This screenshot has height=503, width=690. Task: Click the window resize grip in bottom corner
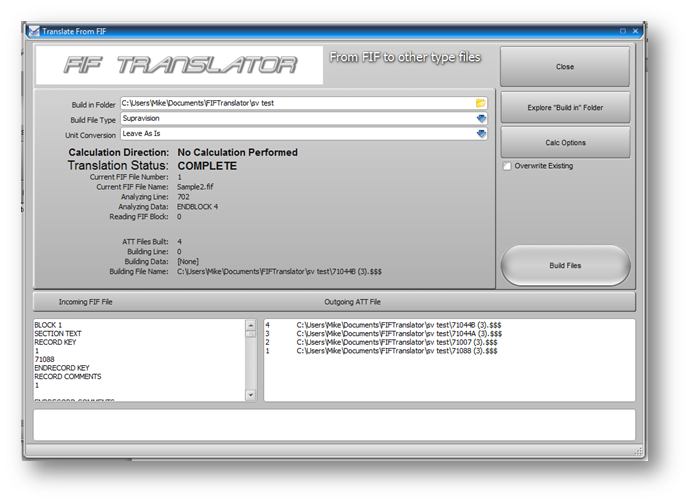click(637, 453)
